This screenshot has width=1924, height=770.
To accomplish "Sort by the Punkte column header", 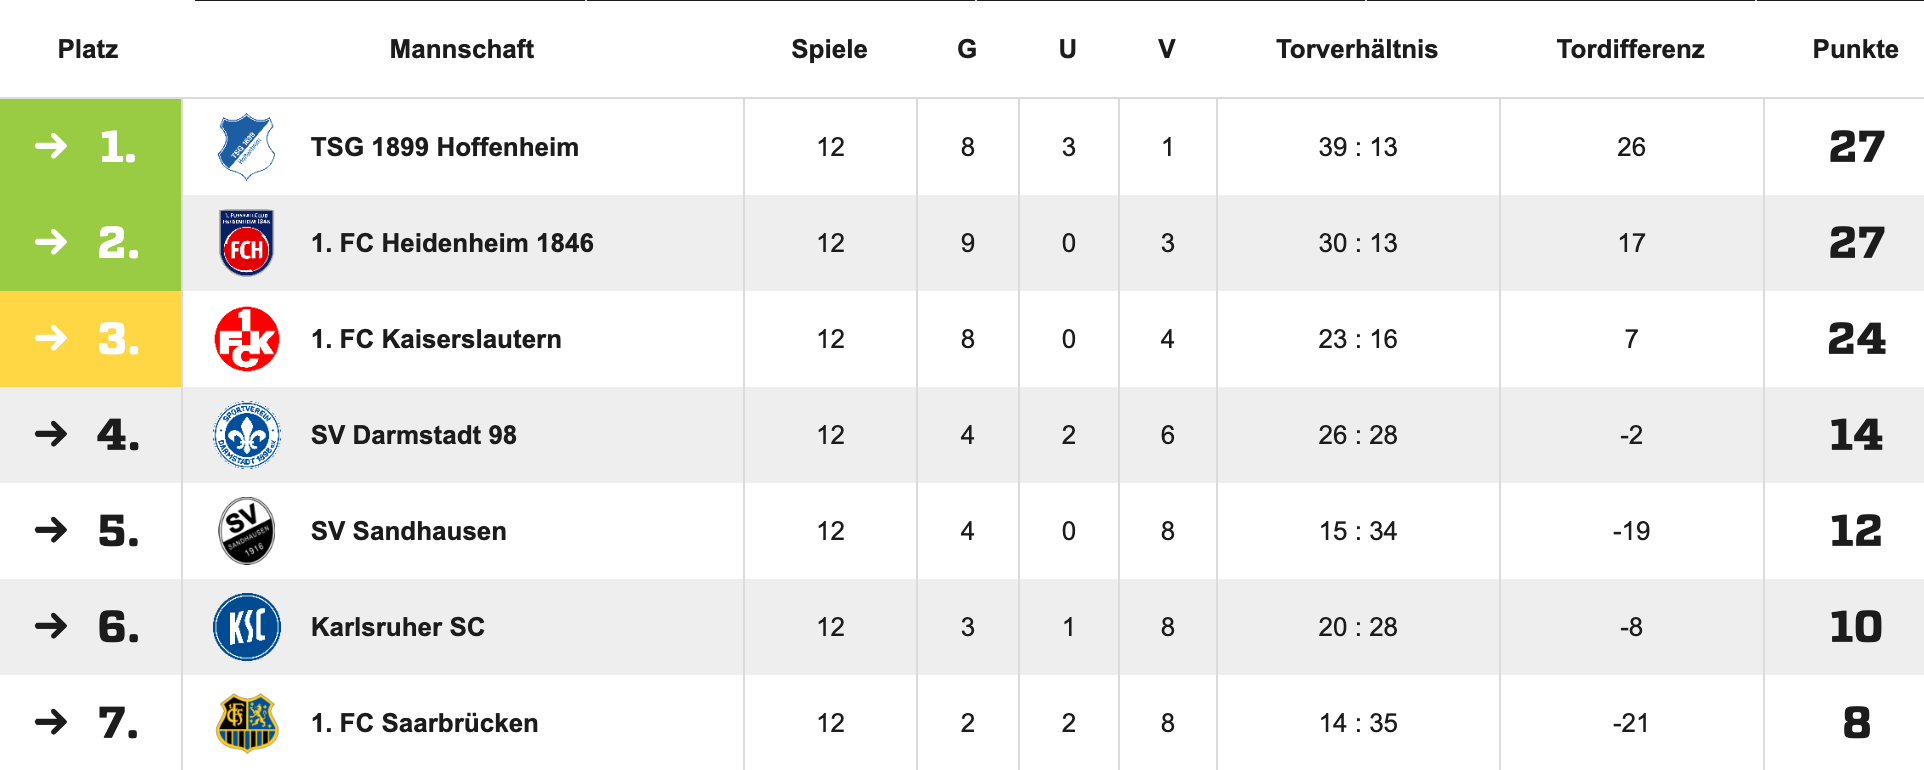I will (1855, 49).
